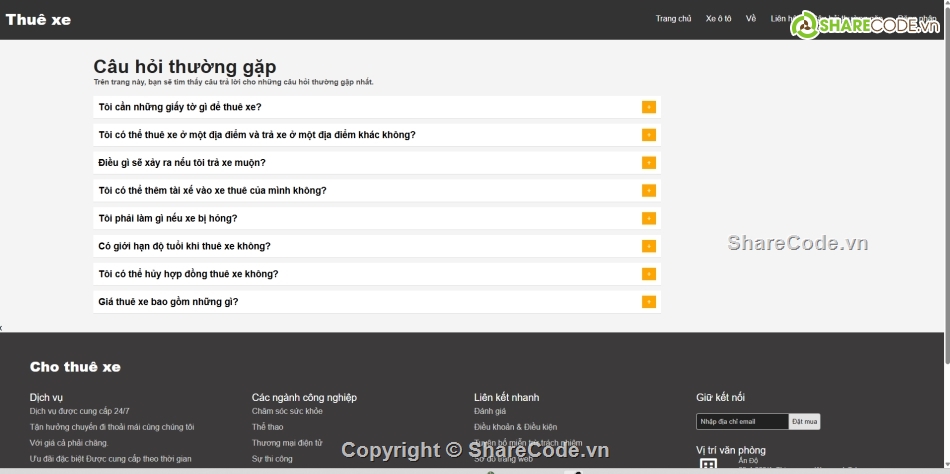
Task: Expand 'Tôi cần những giấy tờ gì để thuê xe?'
Action: (x=180, y=107)
